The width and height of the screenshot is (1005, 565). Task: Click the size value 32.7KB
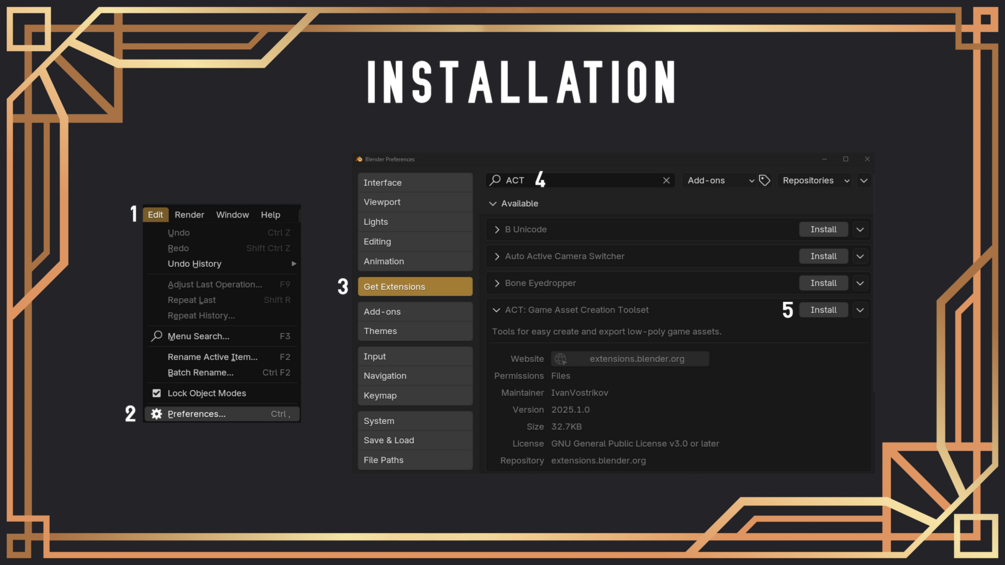click(567, 427)
